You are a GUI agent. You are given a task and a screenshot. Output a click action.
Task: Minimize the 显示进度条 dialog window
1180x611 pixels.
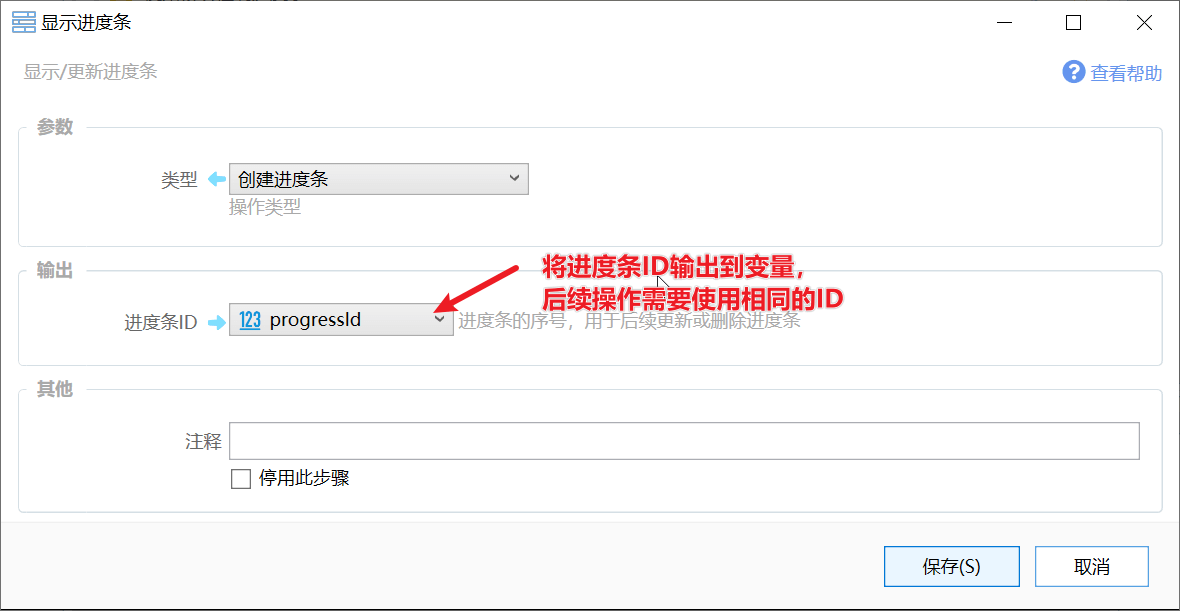click(1003, 23)
